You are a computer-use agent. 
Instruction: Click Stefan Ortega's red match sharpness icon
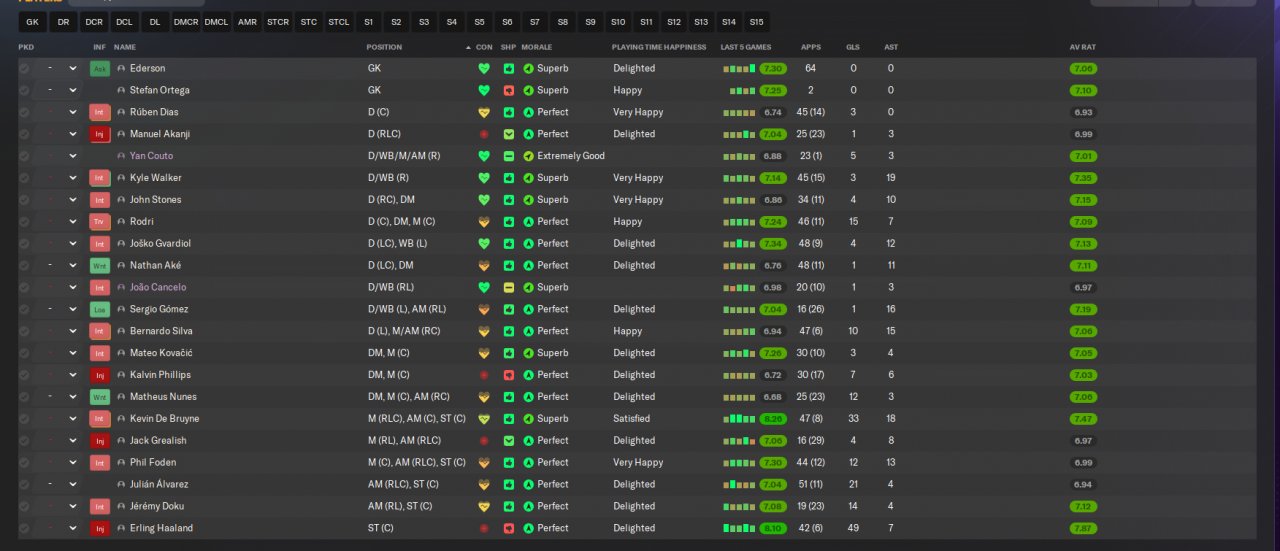pyautogui.click(x=509, y=91)
